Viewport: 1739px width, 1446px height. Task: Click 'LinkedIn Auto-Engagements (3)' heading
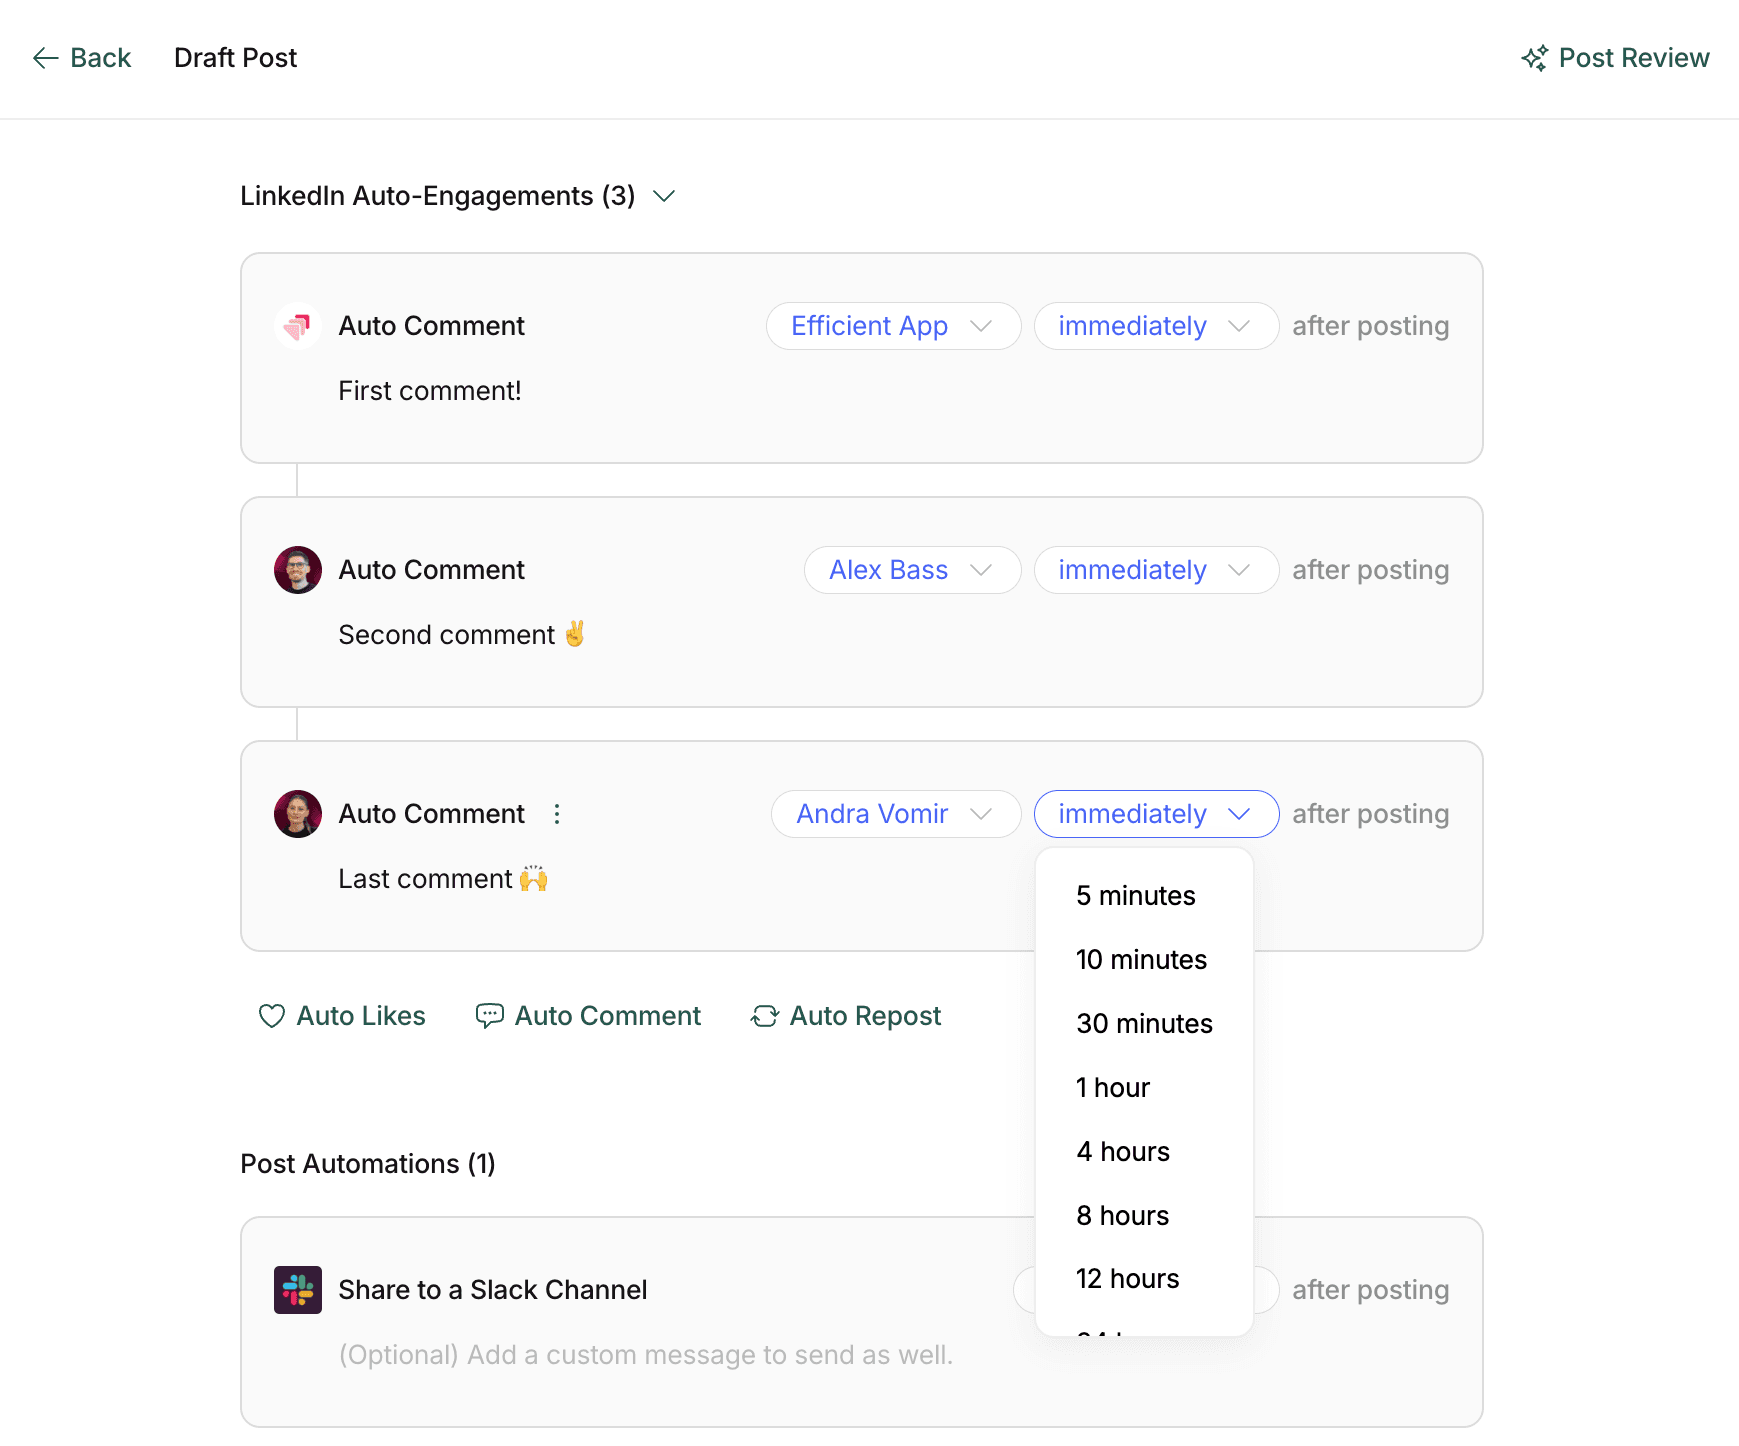[x=438, y=196]
